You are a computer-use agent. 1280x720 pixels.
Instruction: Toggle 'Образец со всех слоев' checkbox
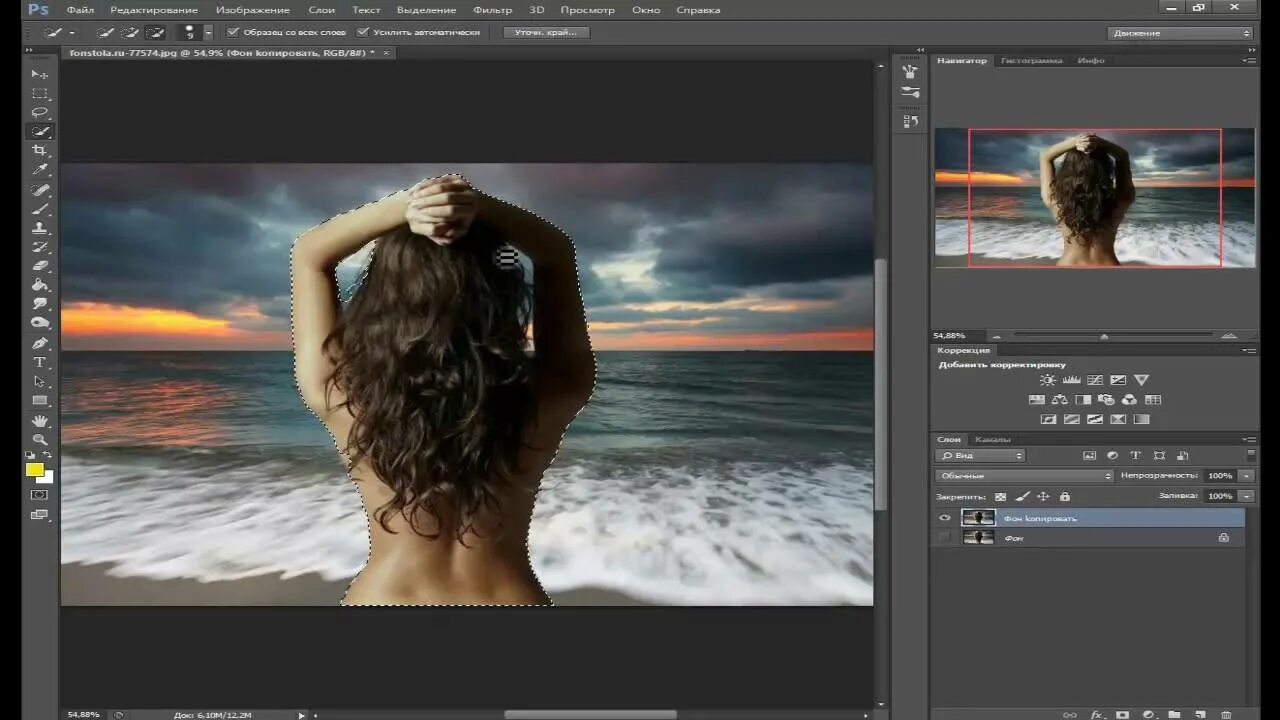coord(233,32)
